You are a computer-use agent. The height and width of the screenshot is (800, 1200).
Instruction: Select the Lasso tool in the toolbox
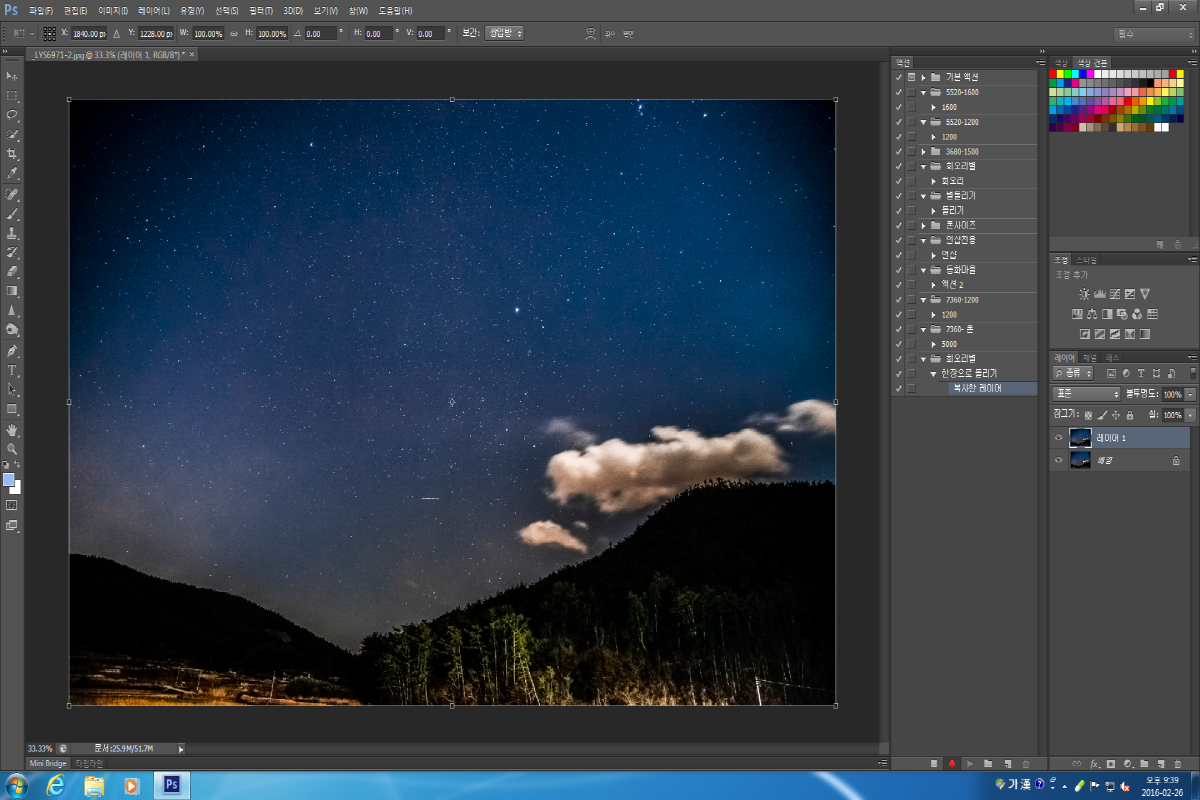(x=12, y=115)
